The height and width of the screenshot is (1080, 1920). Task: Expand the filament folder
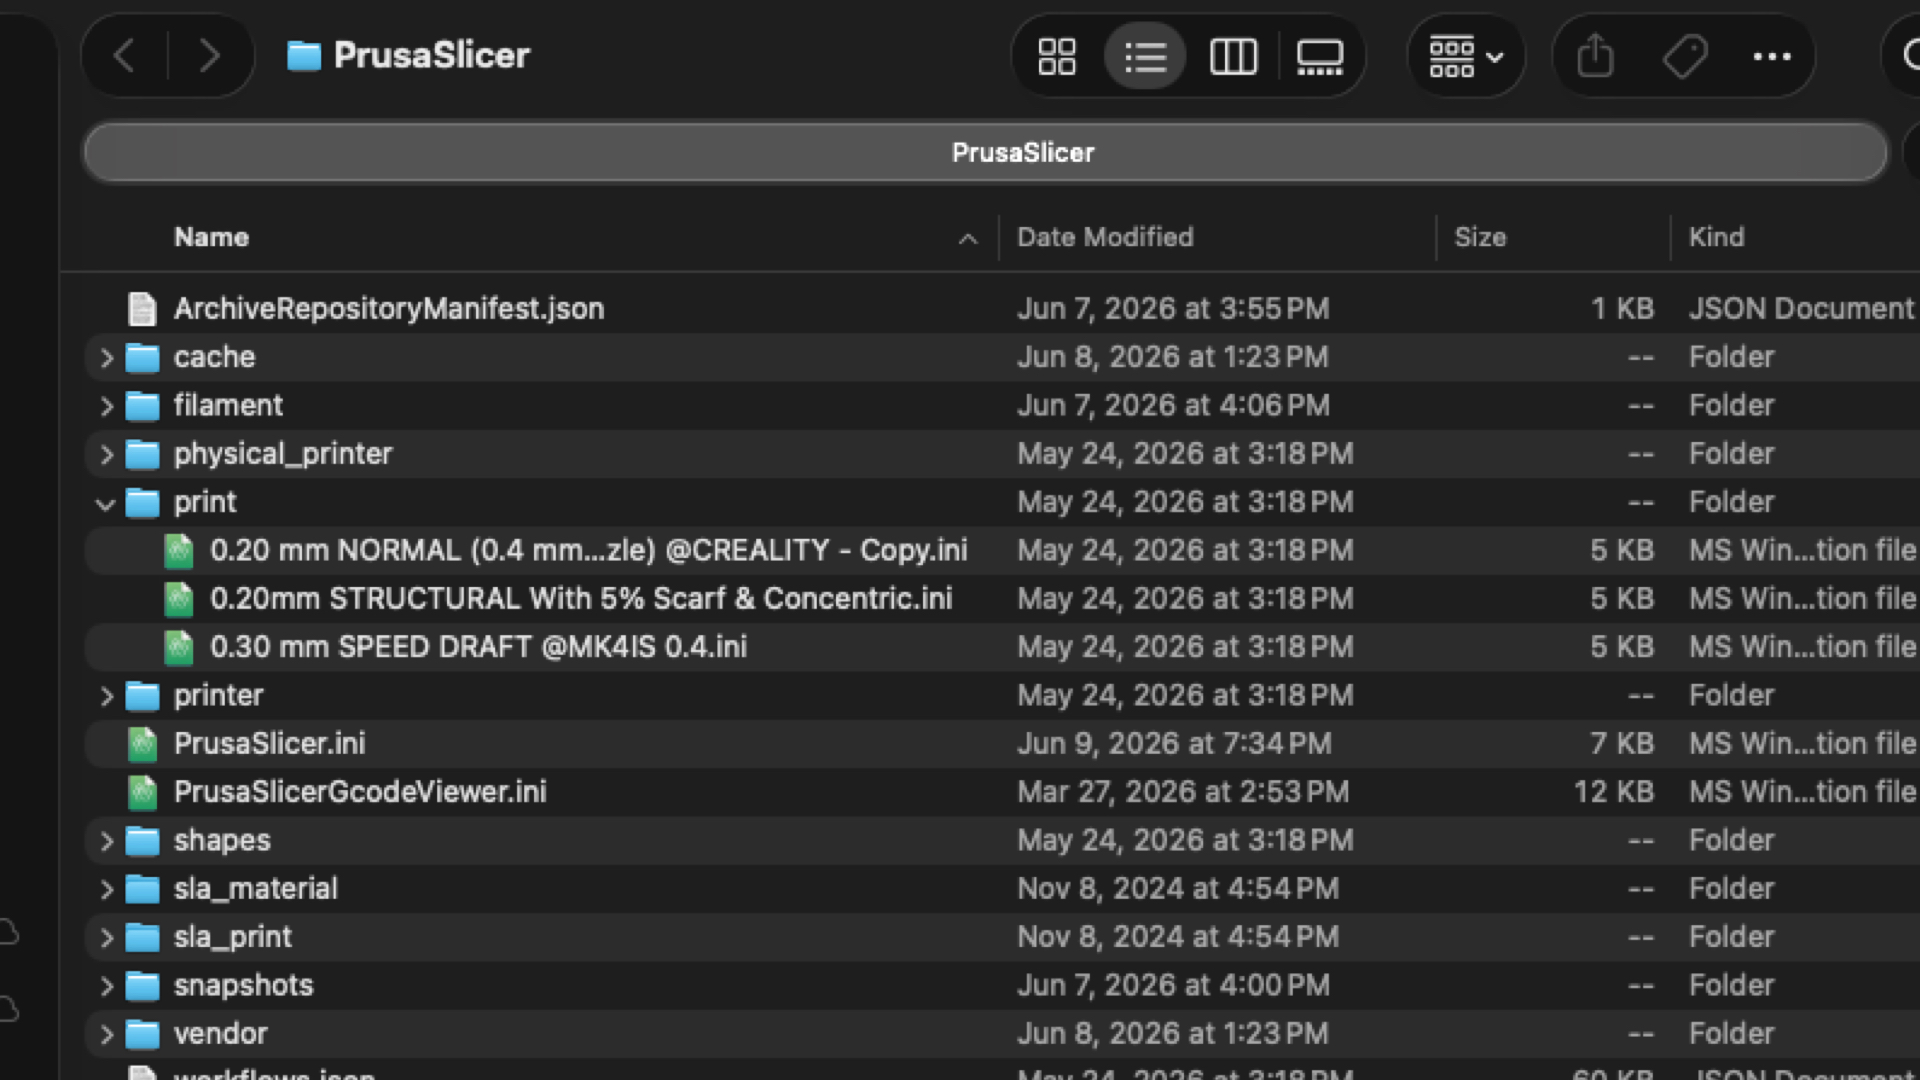coord(106,405)
